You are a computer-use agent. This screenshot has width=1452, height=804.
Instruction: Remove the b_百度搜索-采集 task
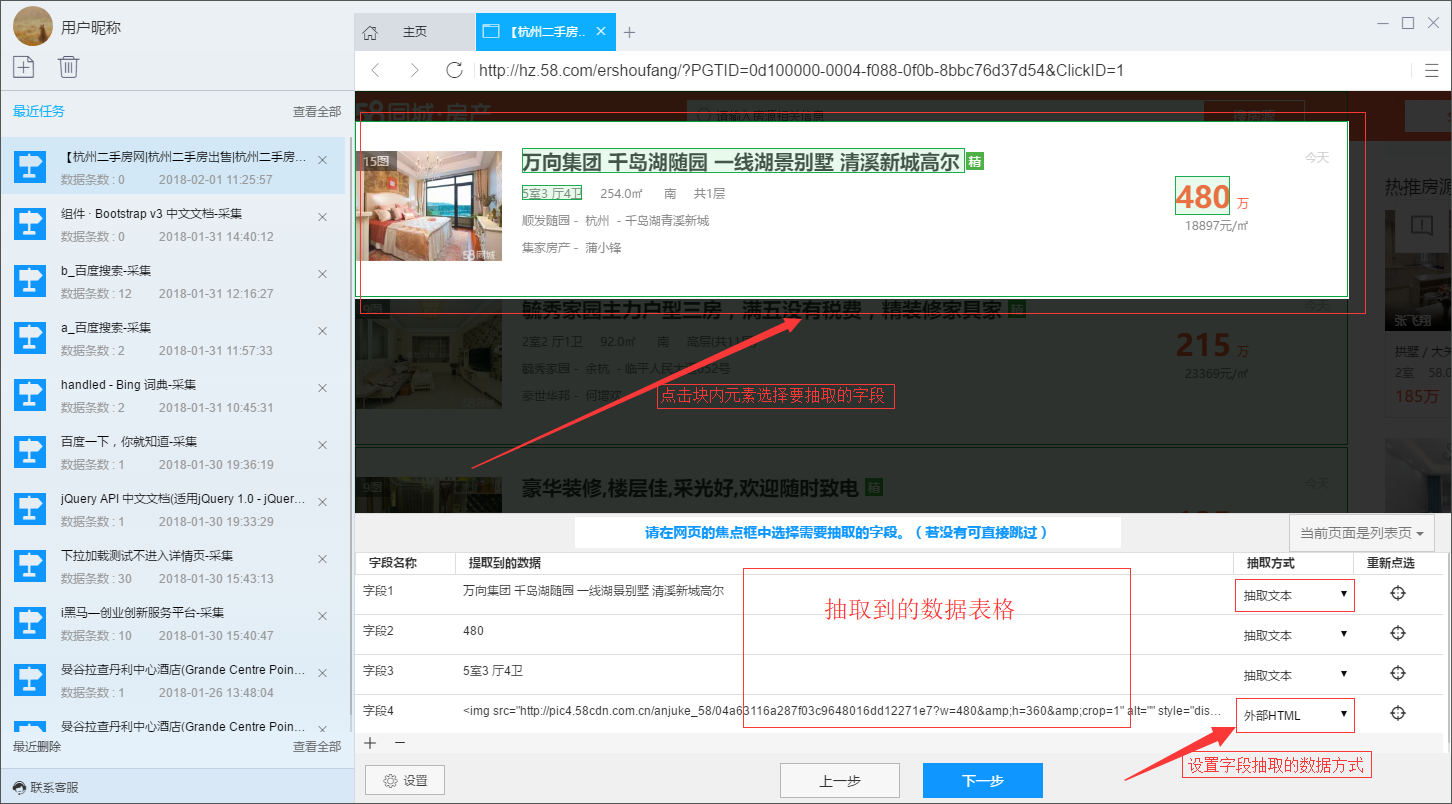tap(322, 274)
